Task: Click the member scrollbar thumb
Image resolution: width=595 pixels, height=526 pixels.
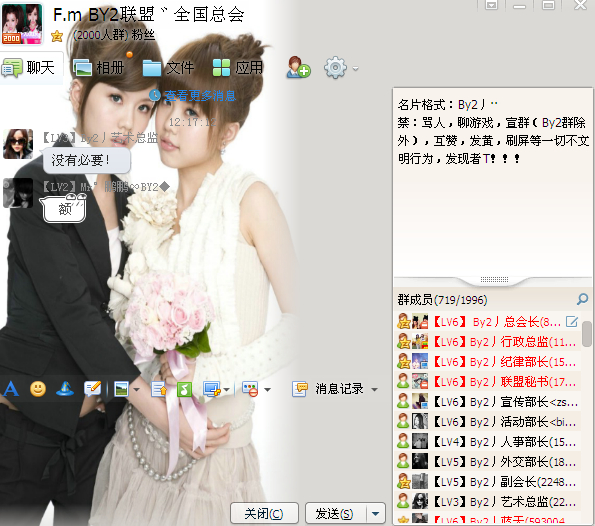Action: tap(587, 334)
